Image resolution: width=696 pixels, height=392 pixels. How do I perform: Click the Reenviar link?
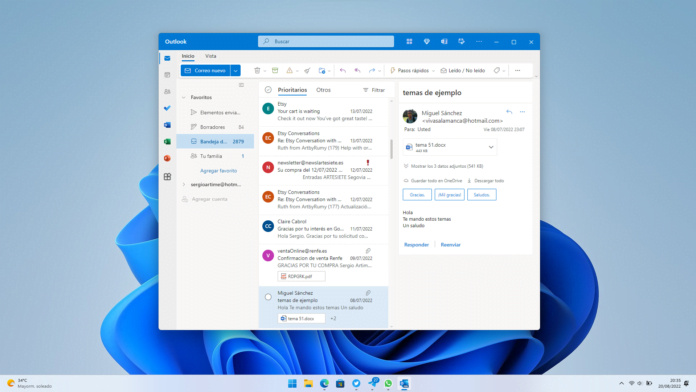tap(450, 245)
